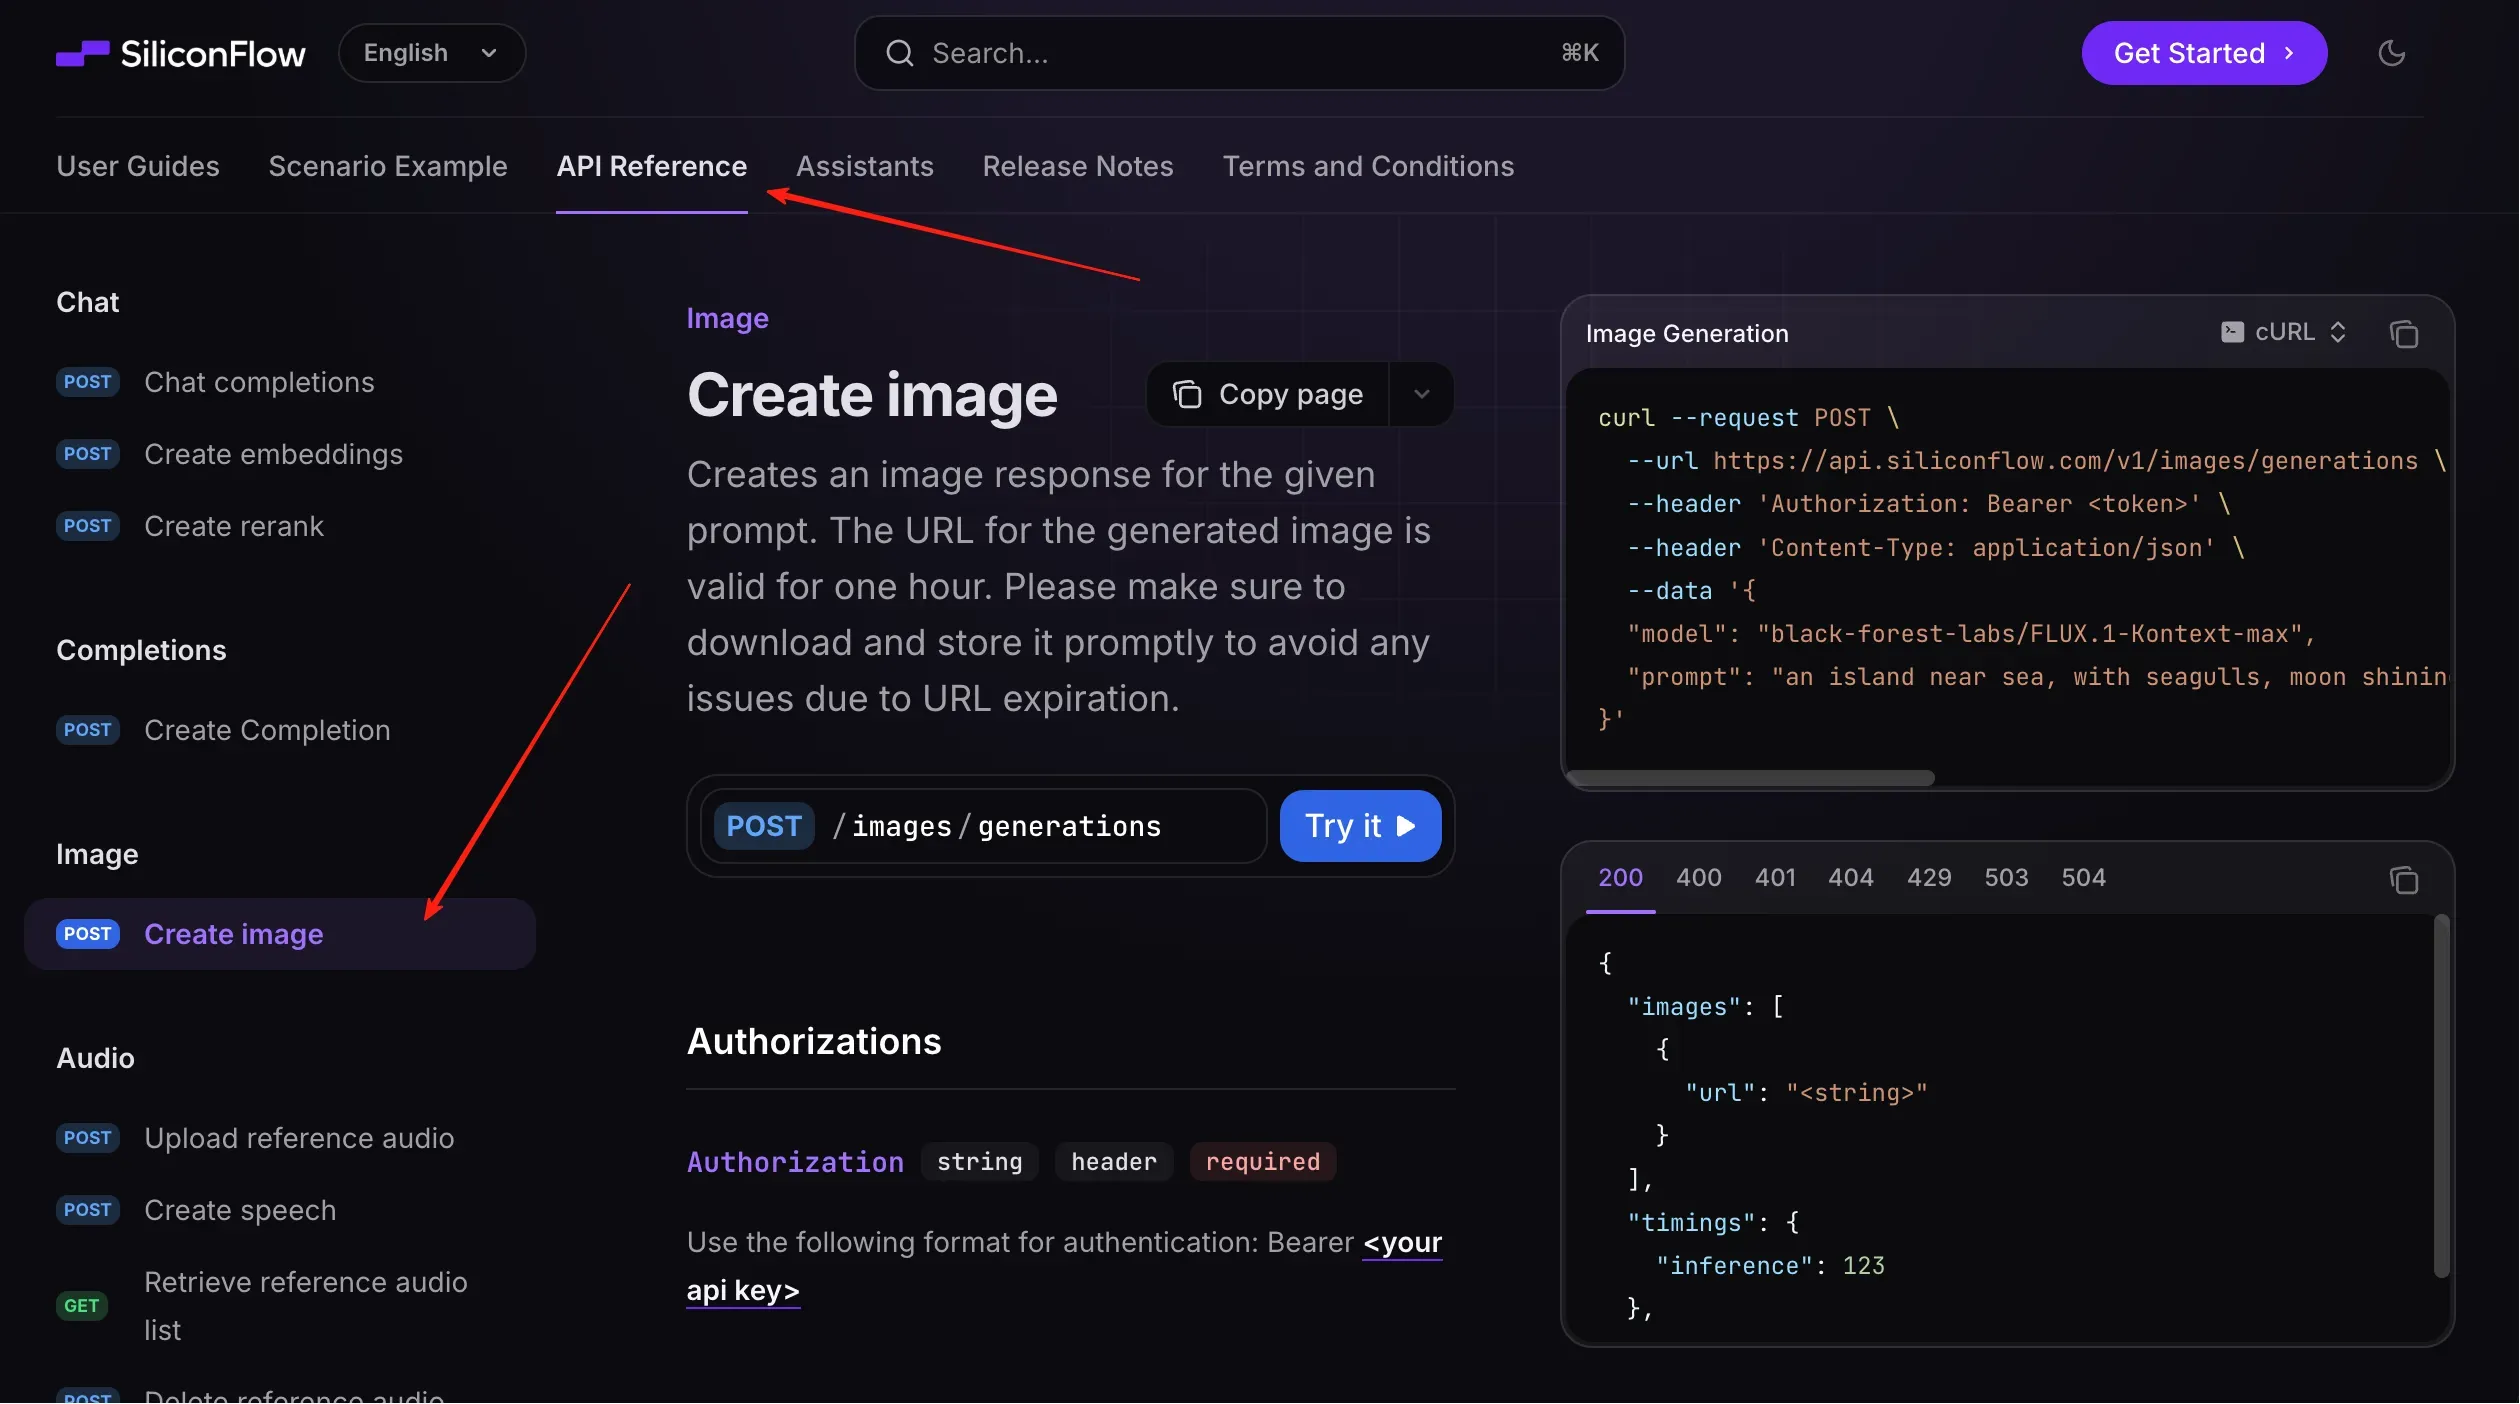Open the Assistants tab

tap(865, 166)
